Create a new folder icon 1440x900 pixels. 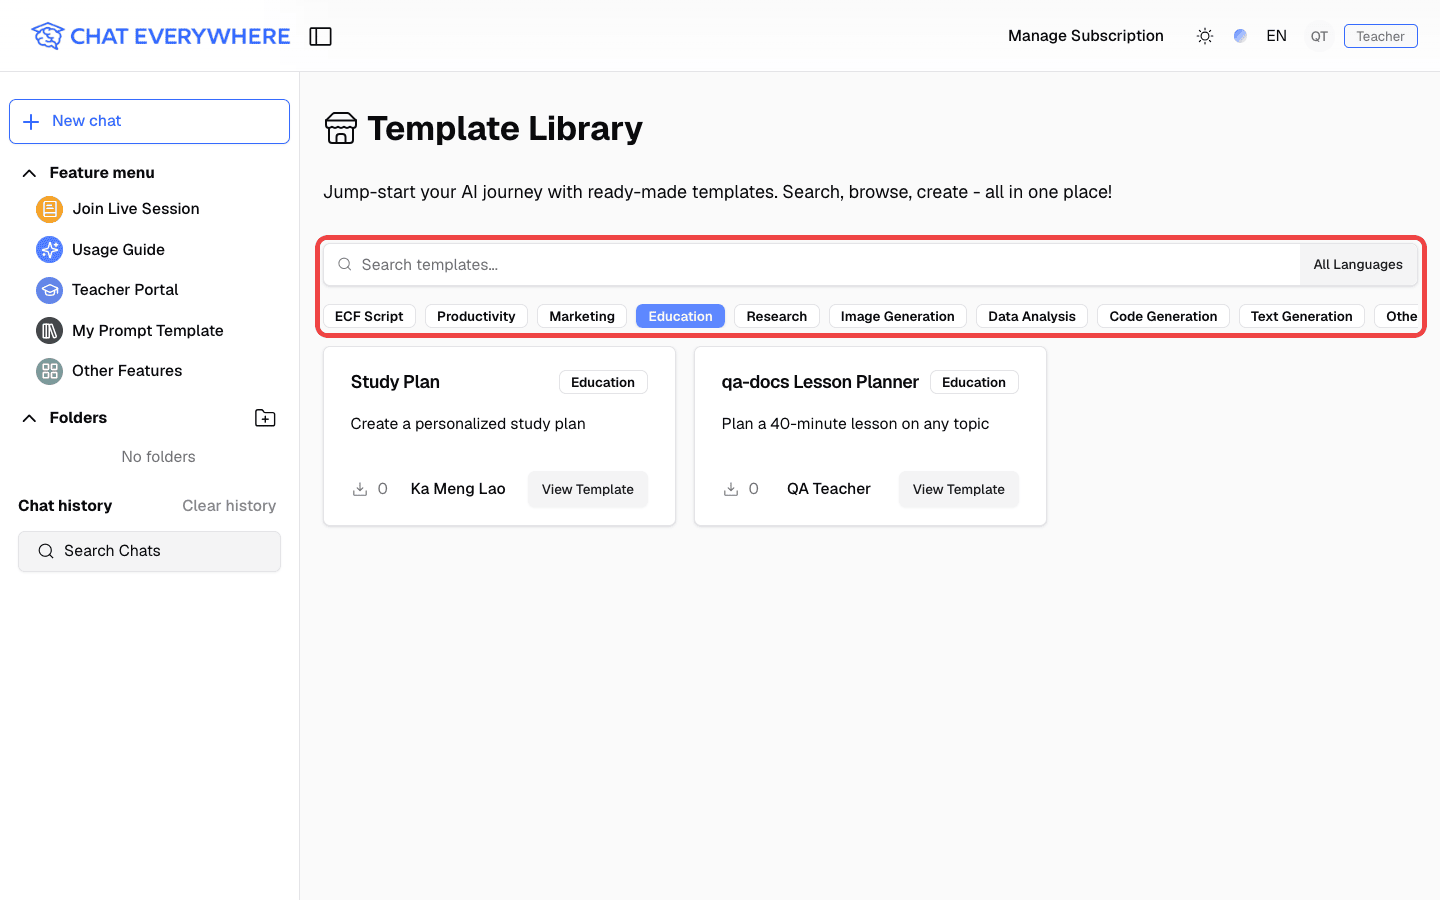tap(265, 418)
